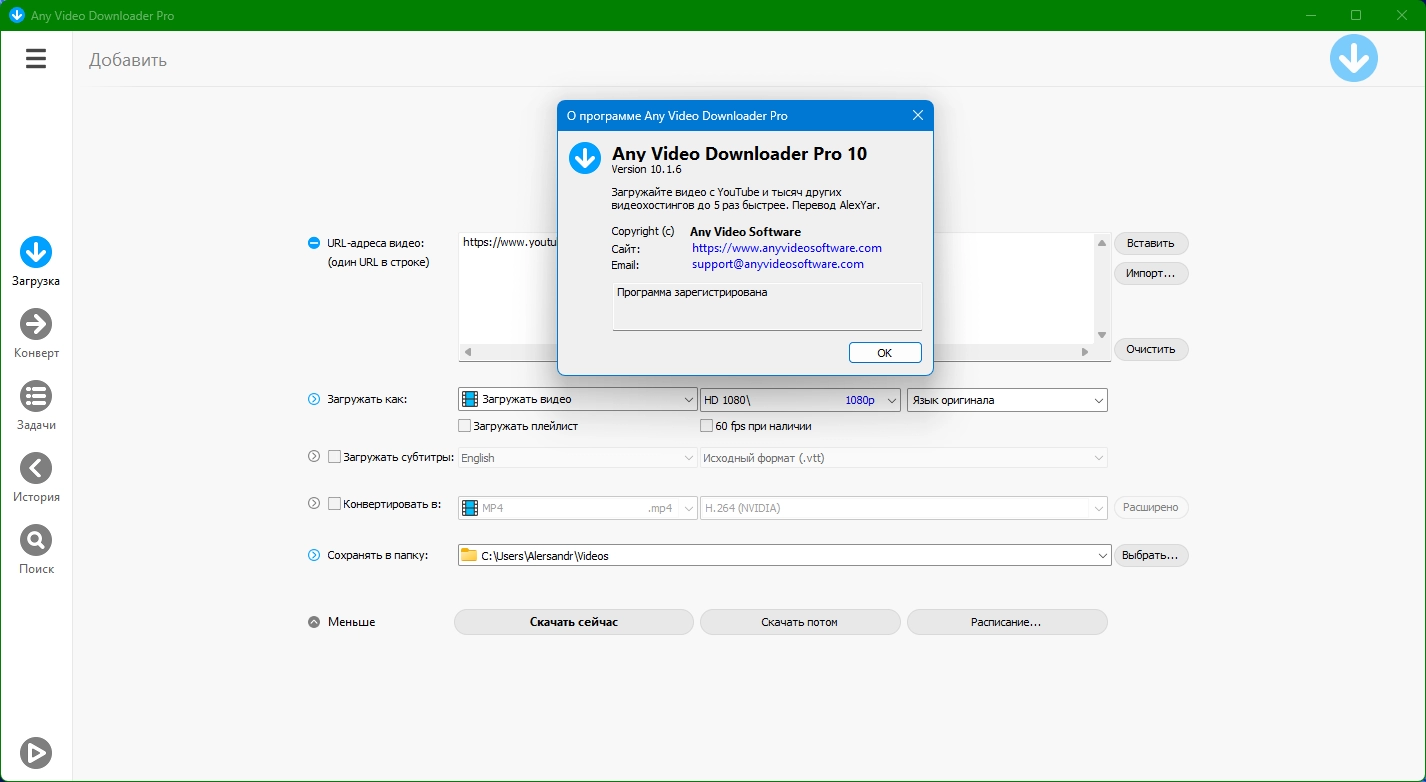This screenshot has width=1426, height=782.
Task: Open the Язык оригинала dropdown
Action: point(1007,400)
